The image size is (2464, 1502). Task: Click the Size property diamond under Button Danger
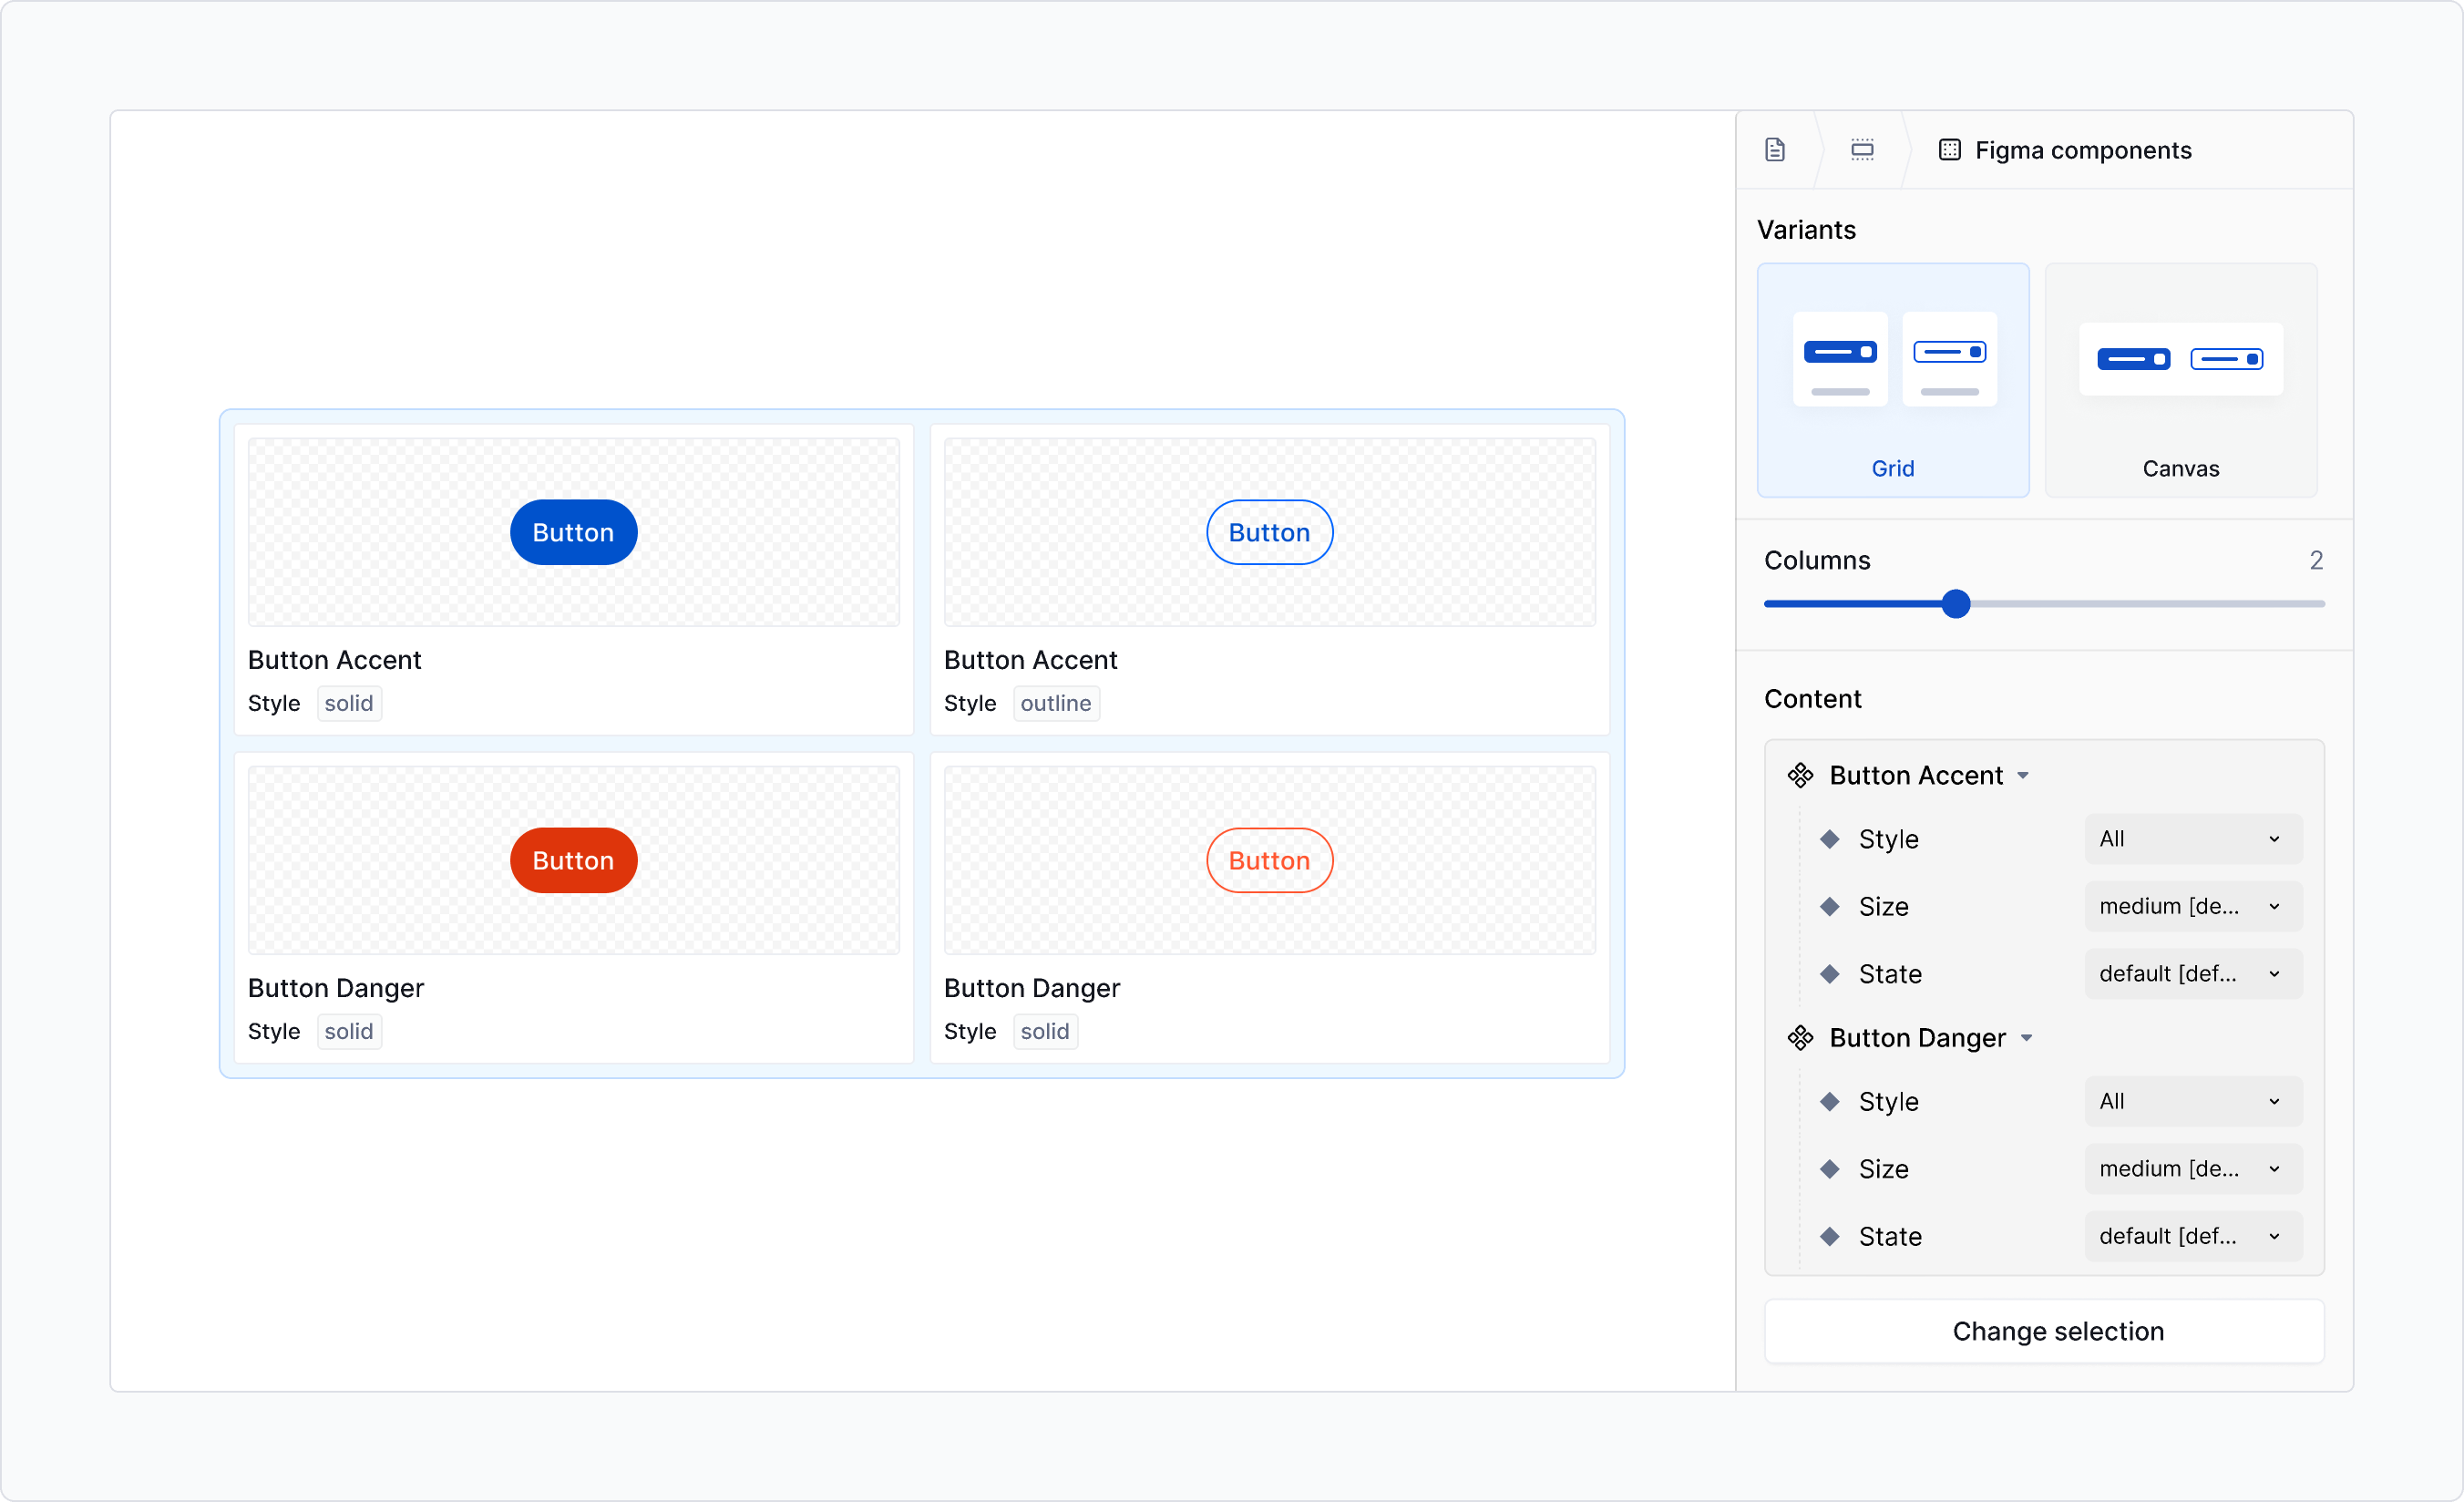1831,1168
